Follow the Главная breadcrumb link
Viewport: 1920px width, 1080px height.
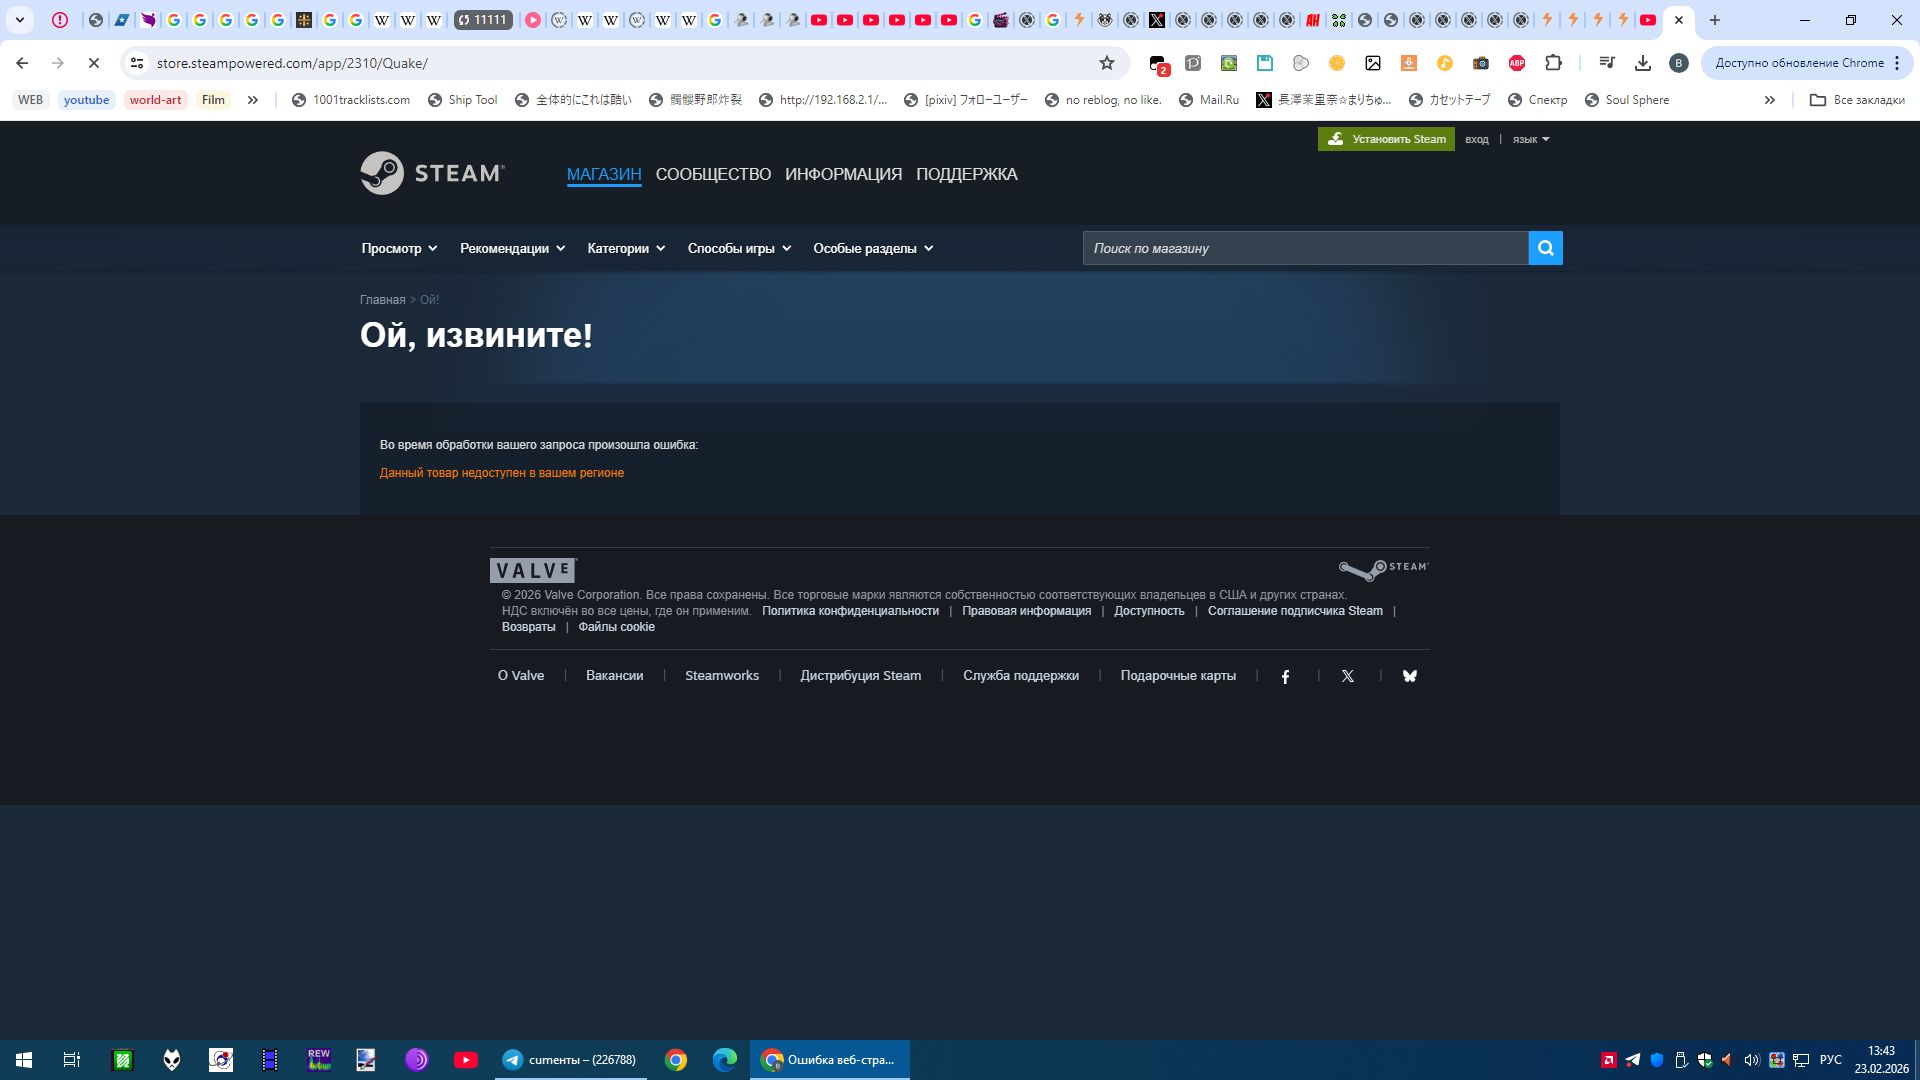[x=382, y=300]
